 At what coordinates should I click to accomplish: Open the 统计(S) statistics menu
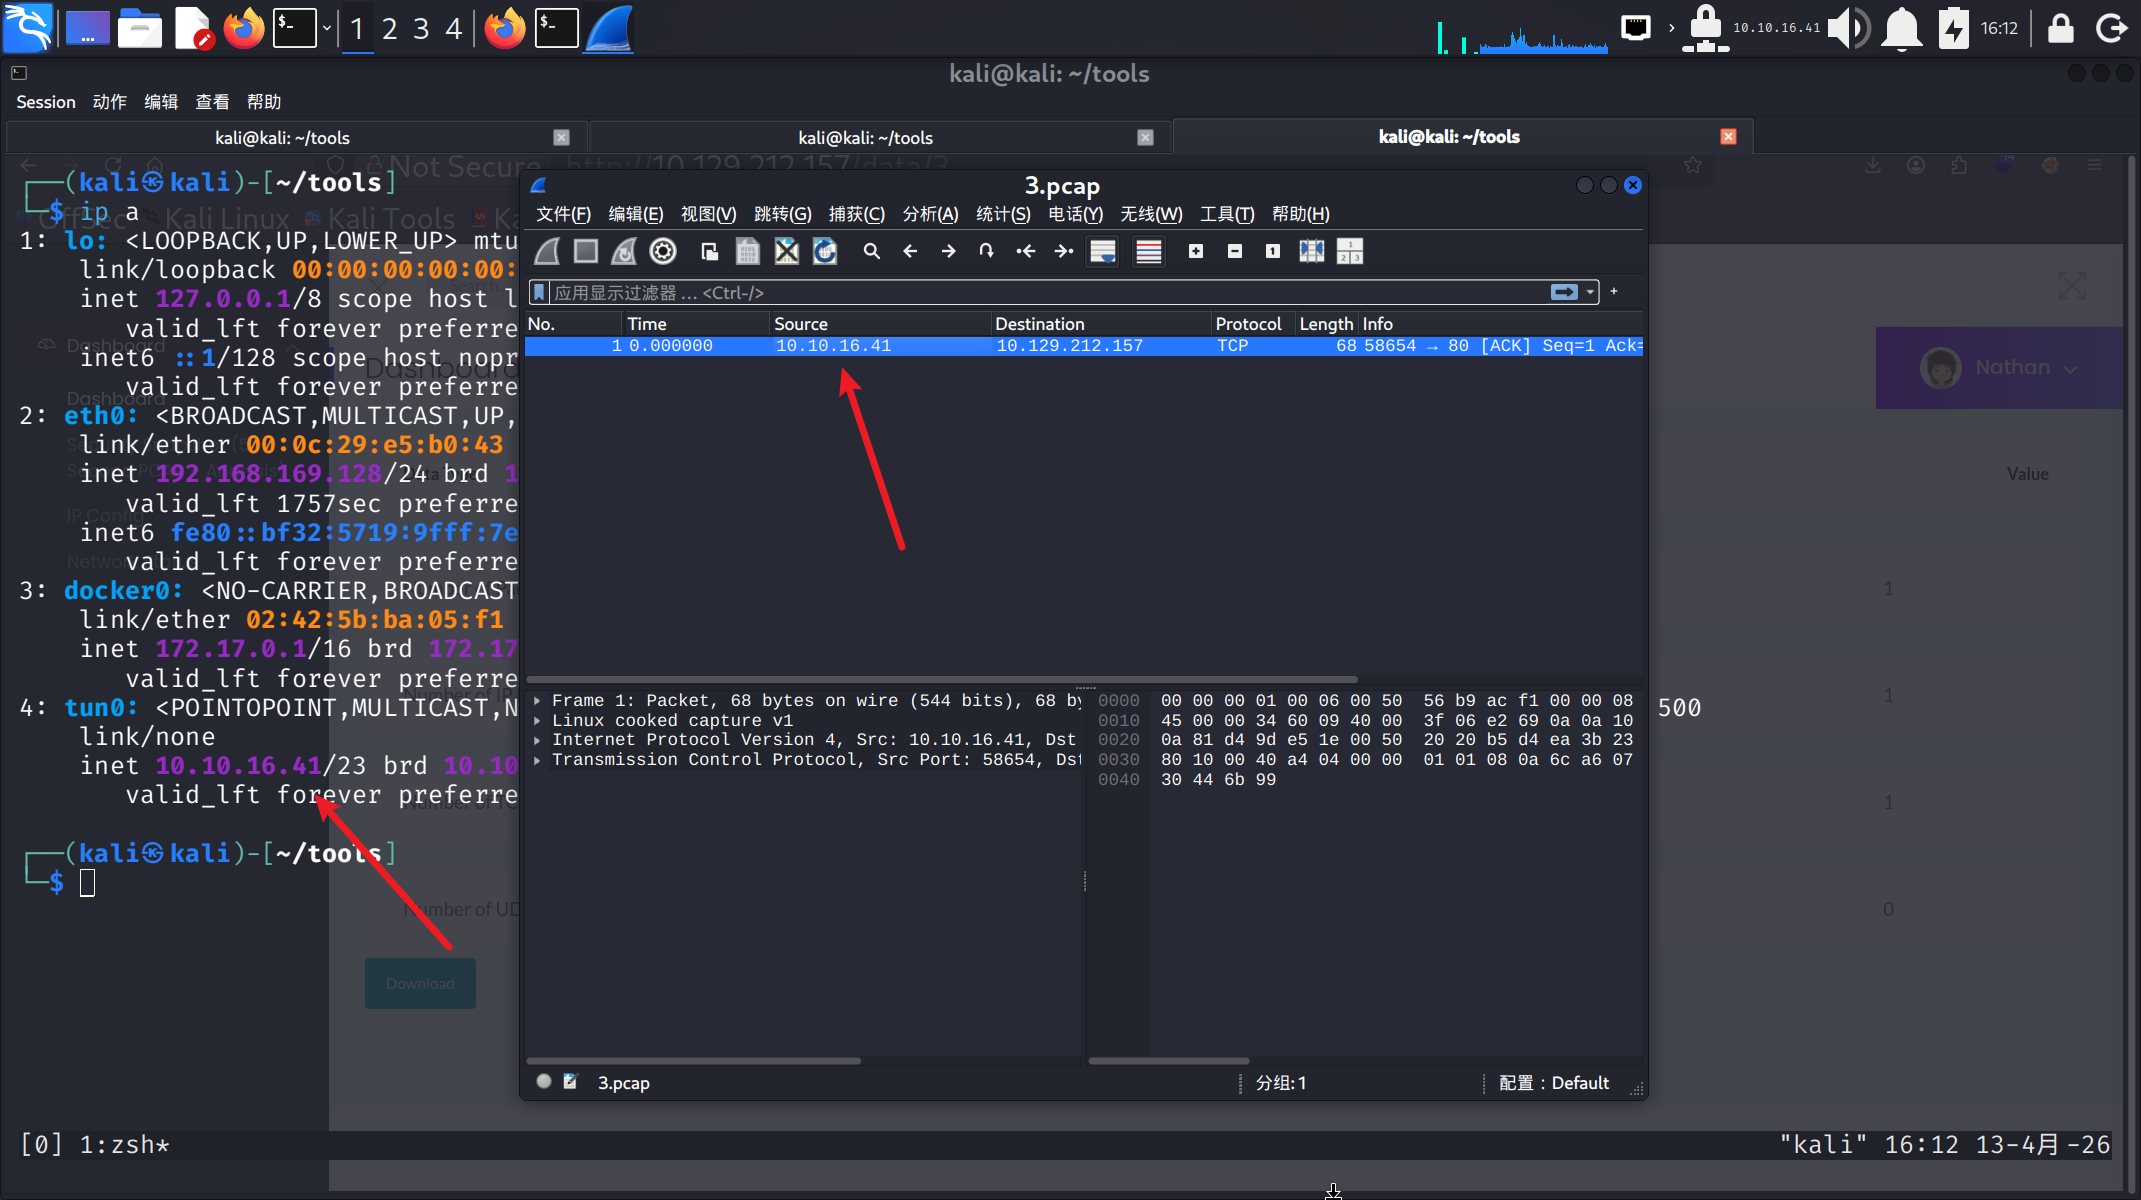coord(1002,214)
